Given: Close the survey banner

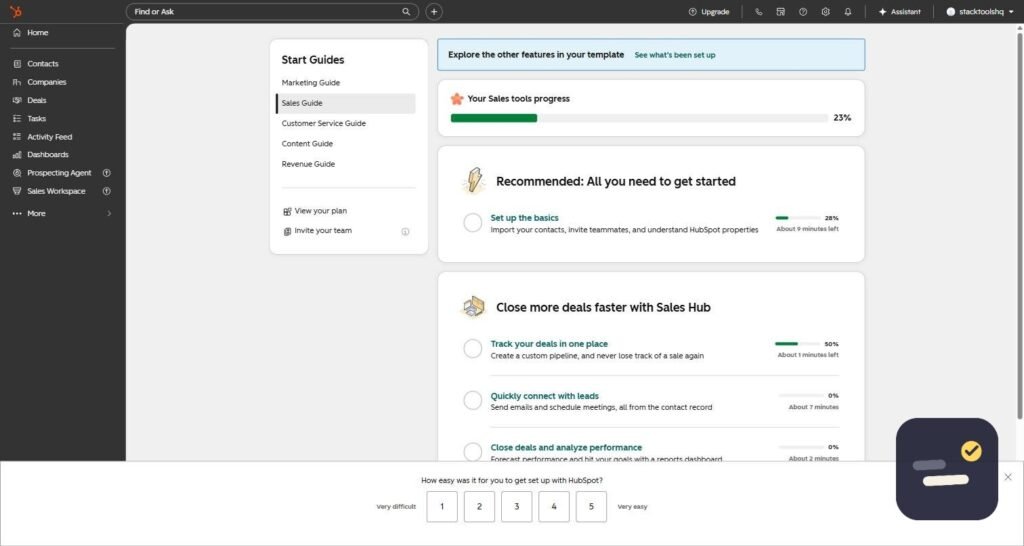Looking at the screenshot, I should [1008, 477].
